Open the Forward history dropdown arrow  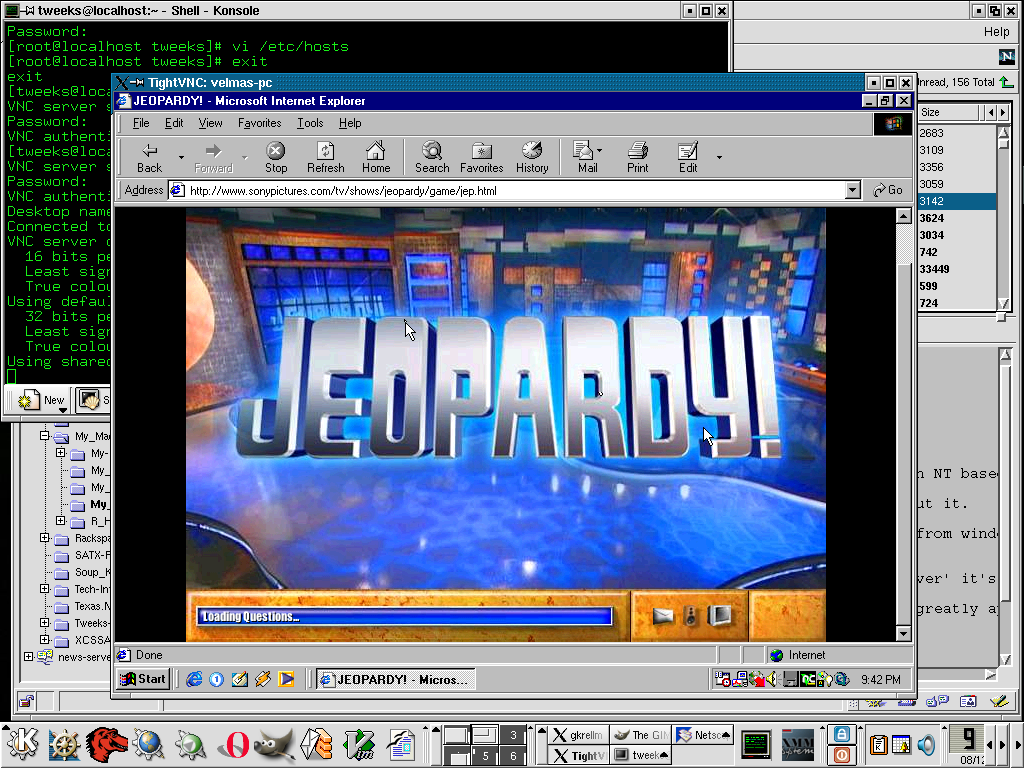[245, 157]
